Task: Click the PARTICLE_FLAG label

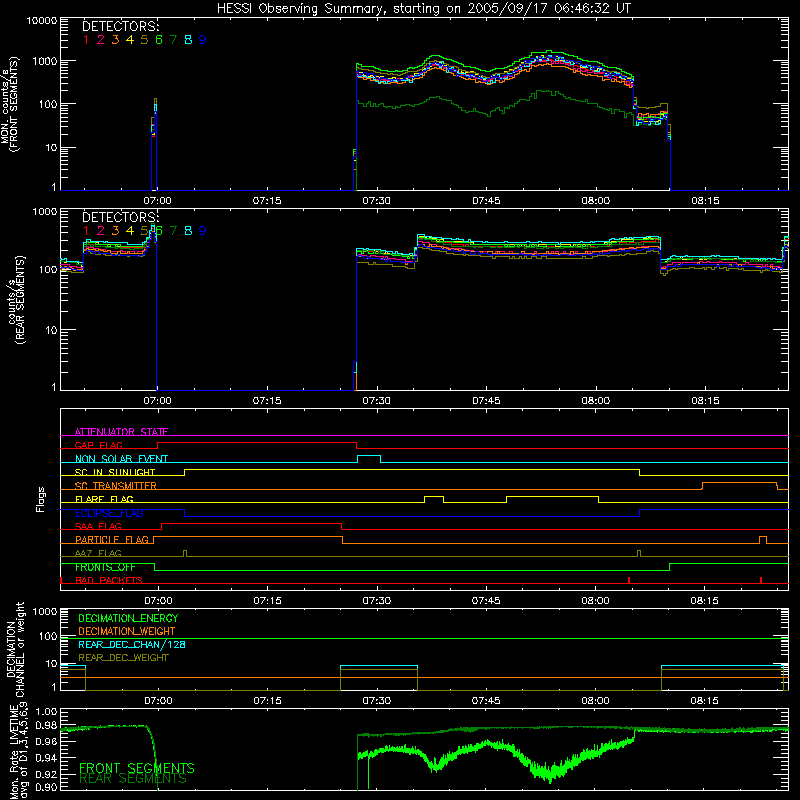Action: pos(112,540)
